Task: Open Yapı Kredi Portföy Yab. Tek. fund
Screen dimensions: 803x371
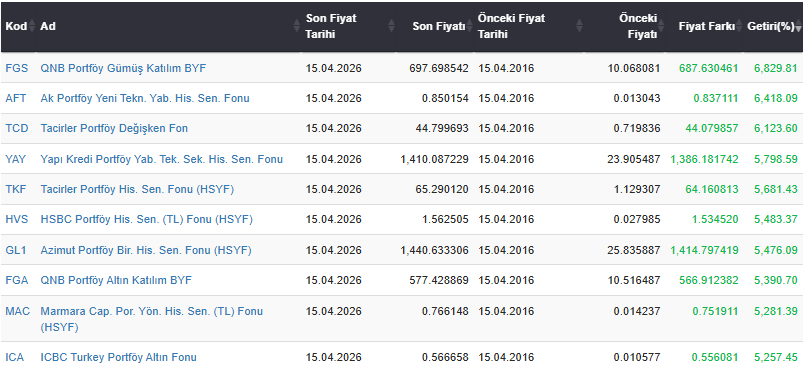Action: tap(161, 159)
